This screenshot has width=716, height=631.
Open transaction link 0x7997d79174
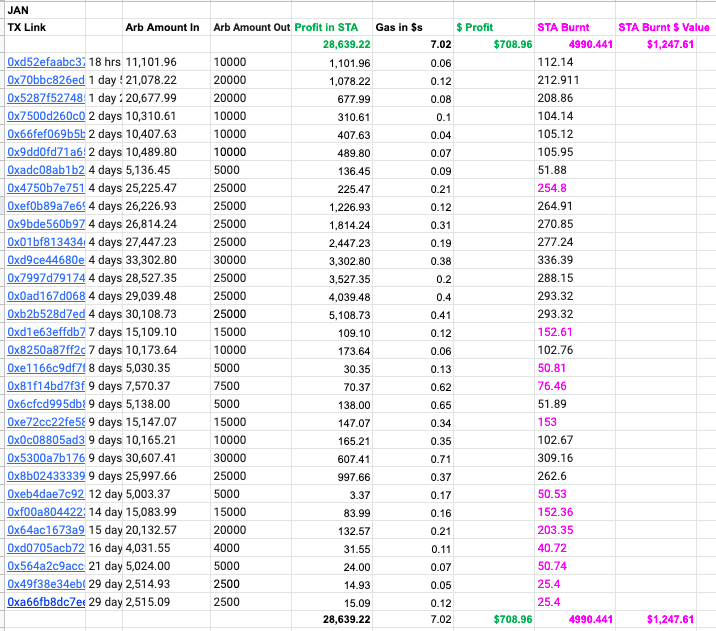click(46, 278)
